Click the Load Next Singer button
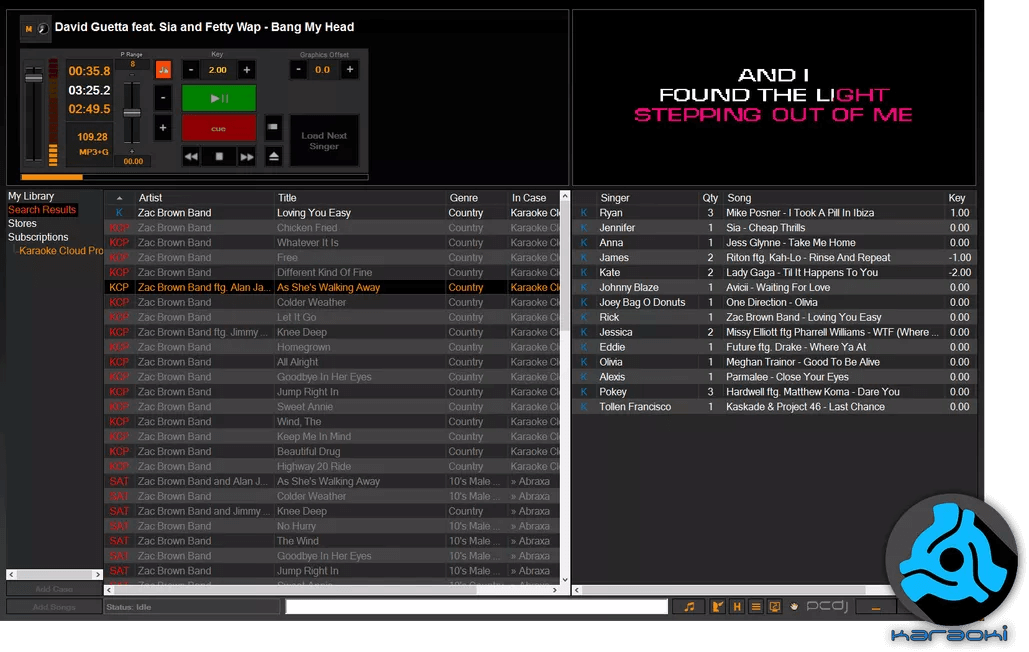 click(x=324, y=141)
